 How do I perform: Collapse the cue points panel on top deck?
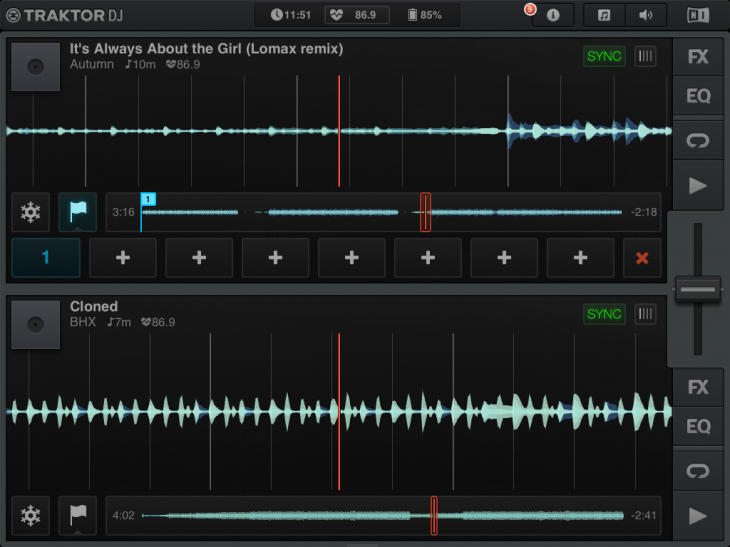pos(77,212)
